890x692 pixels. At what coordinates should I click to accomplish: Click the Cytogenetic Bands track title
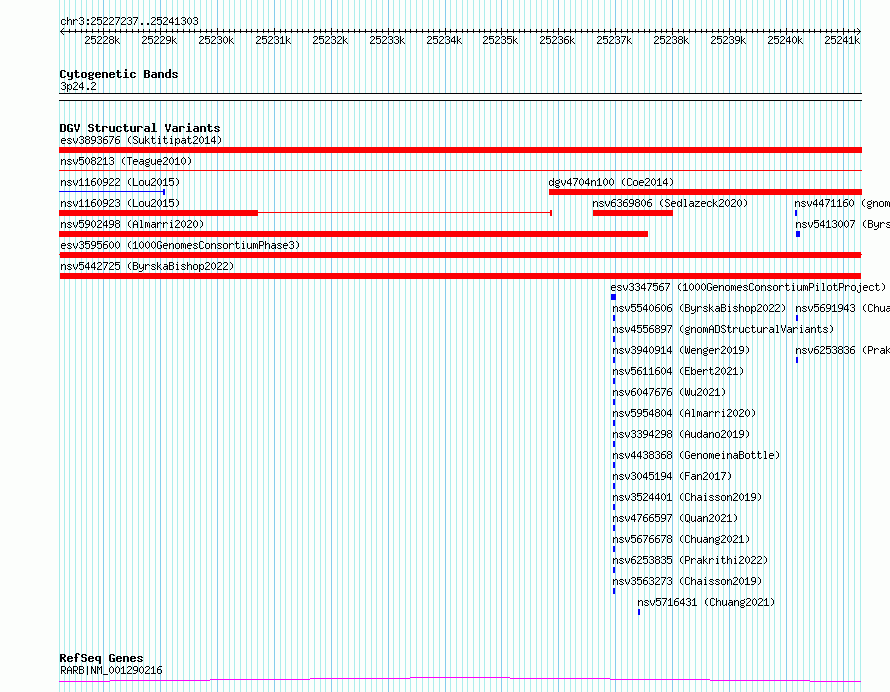119,74
